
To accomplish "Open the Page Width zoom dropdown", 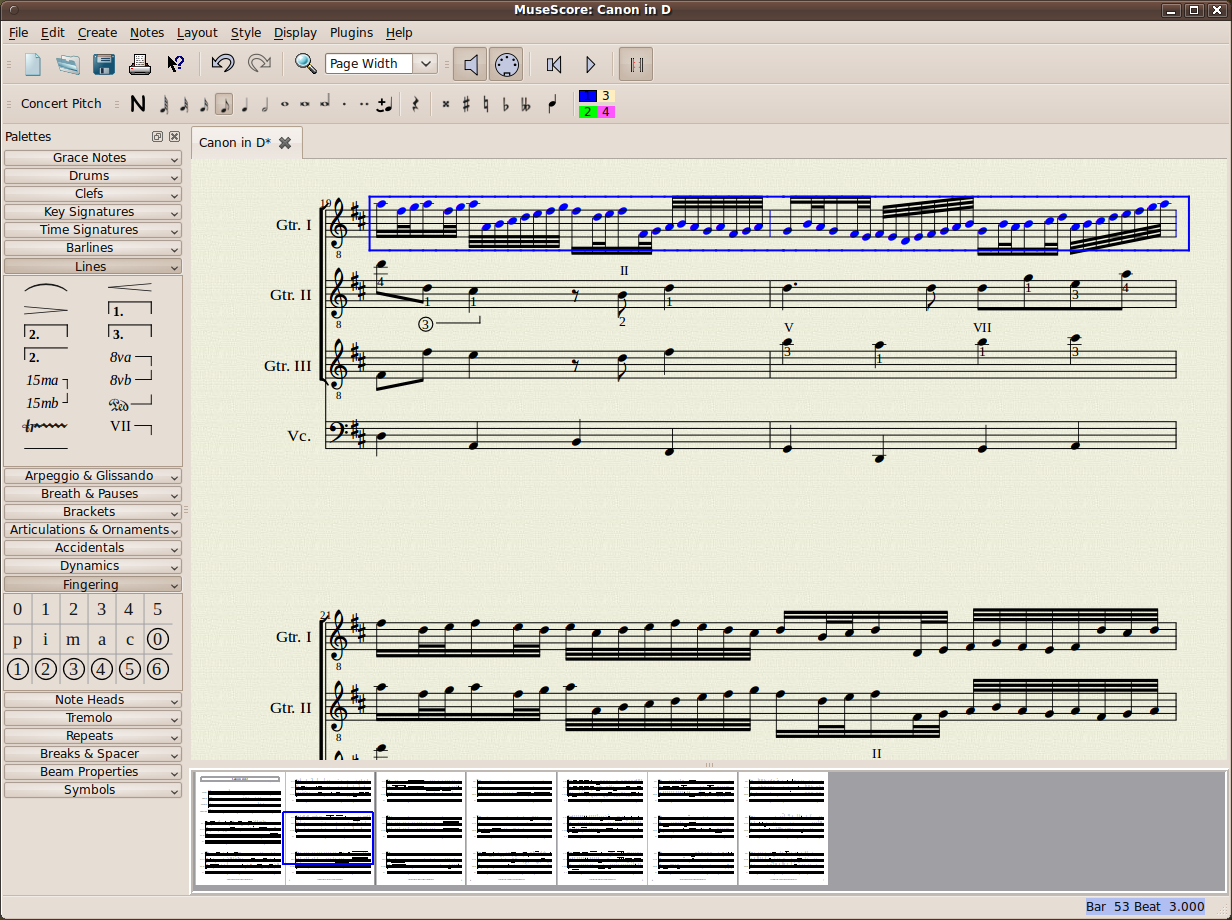I will [425, 63].
